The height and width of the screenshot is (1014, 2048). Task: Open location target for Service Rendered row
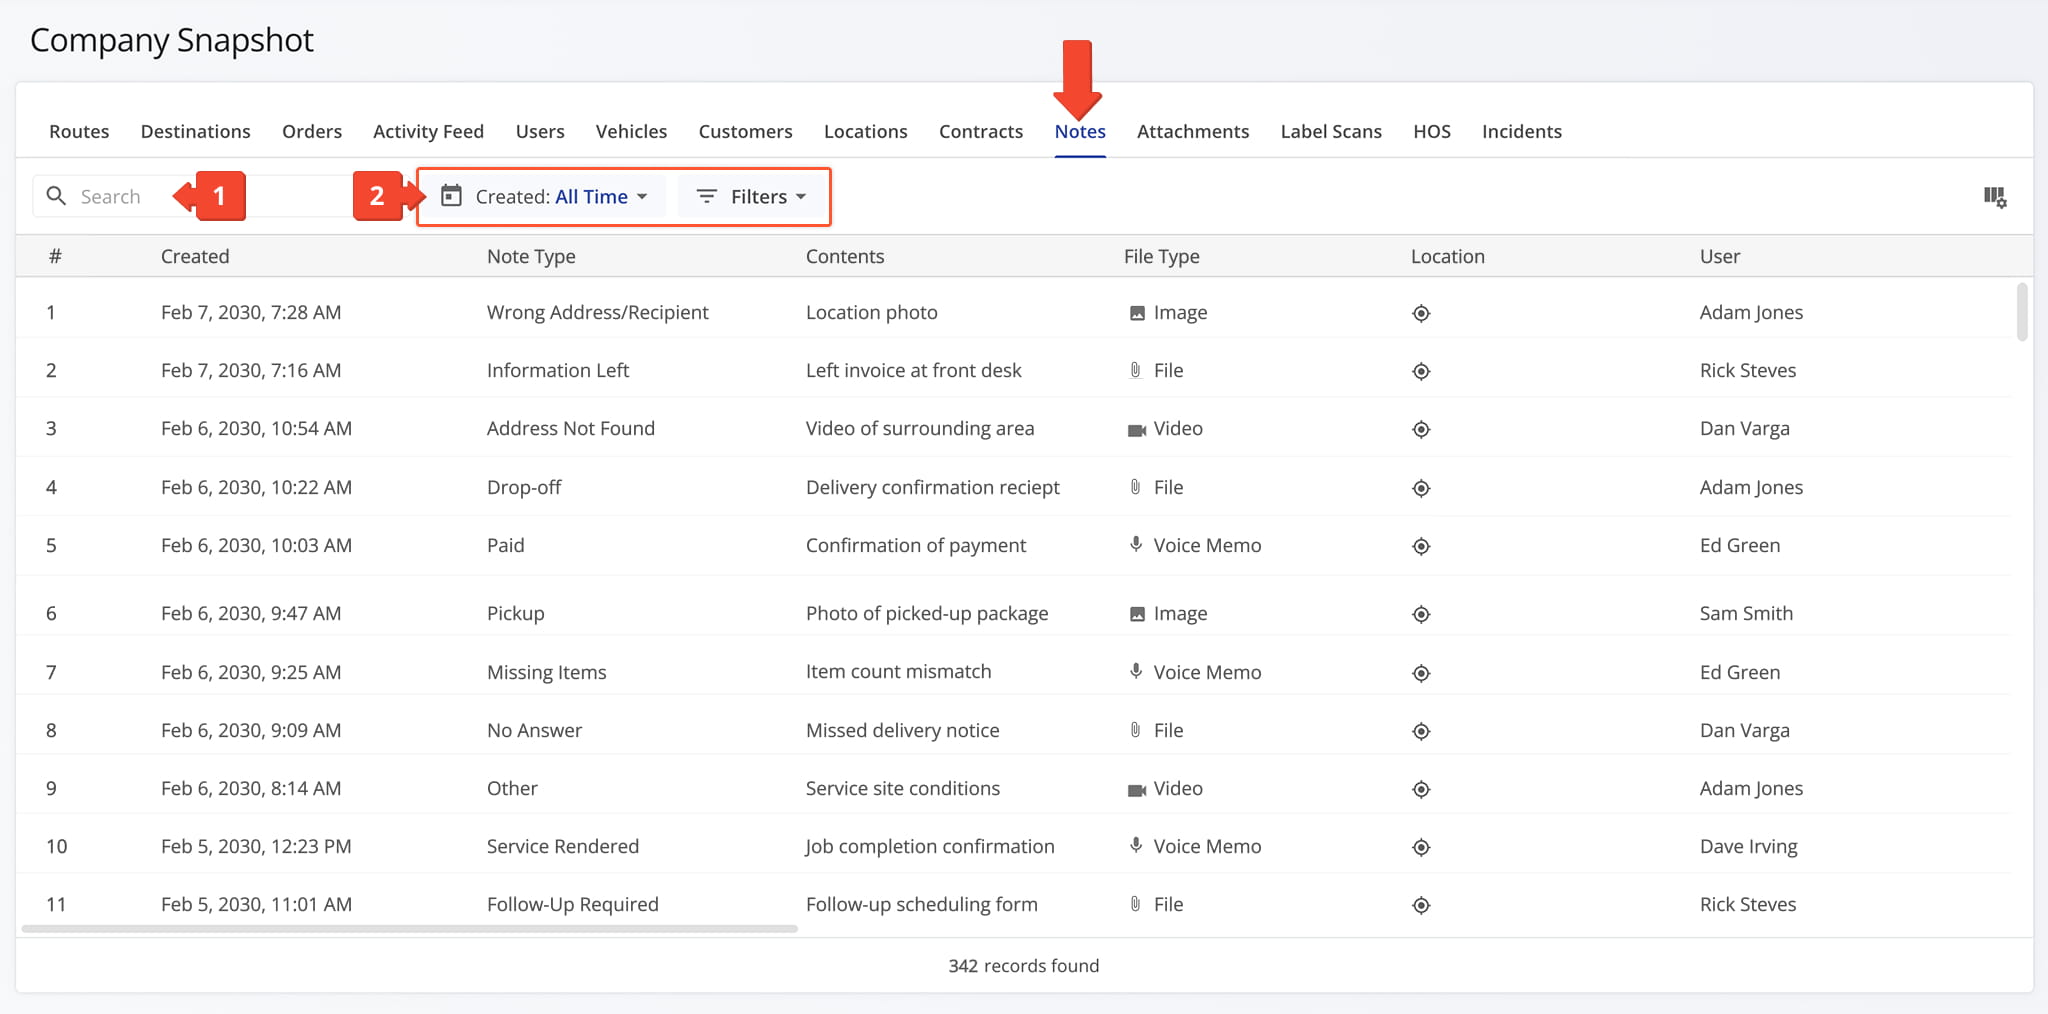(1421, 847)
